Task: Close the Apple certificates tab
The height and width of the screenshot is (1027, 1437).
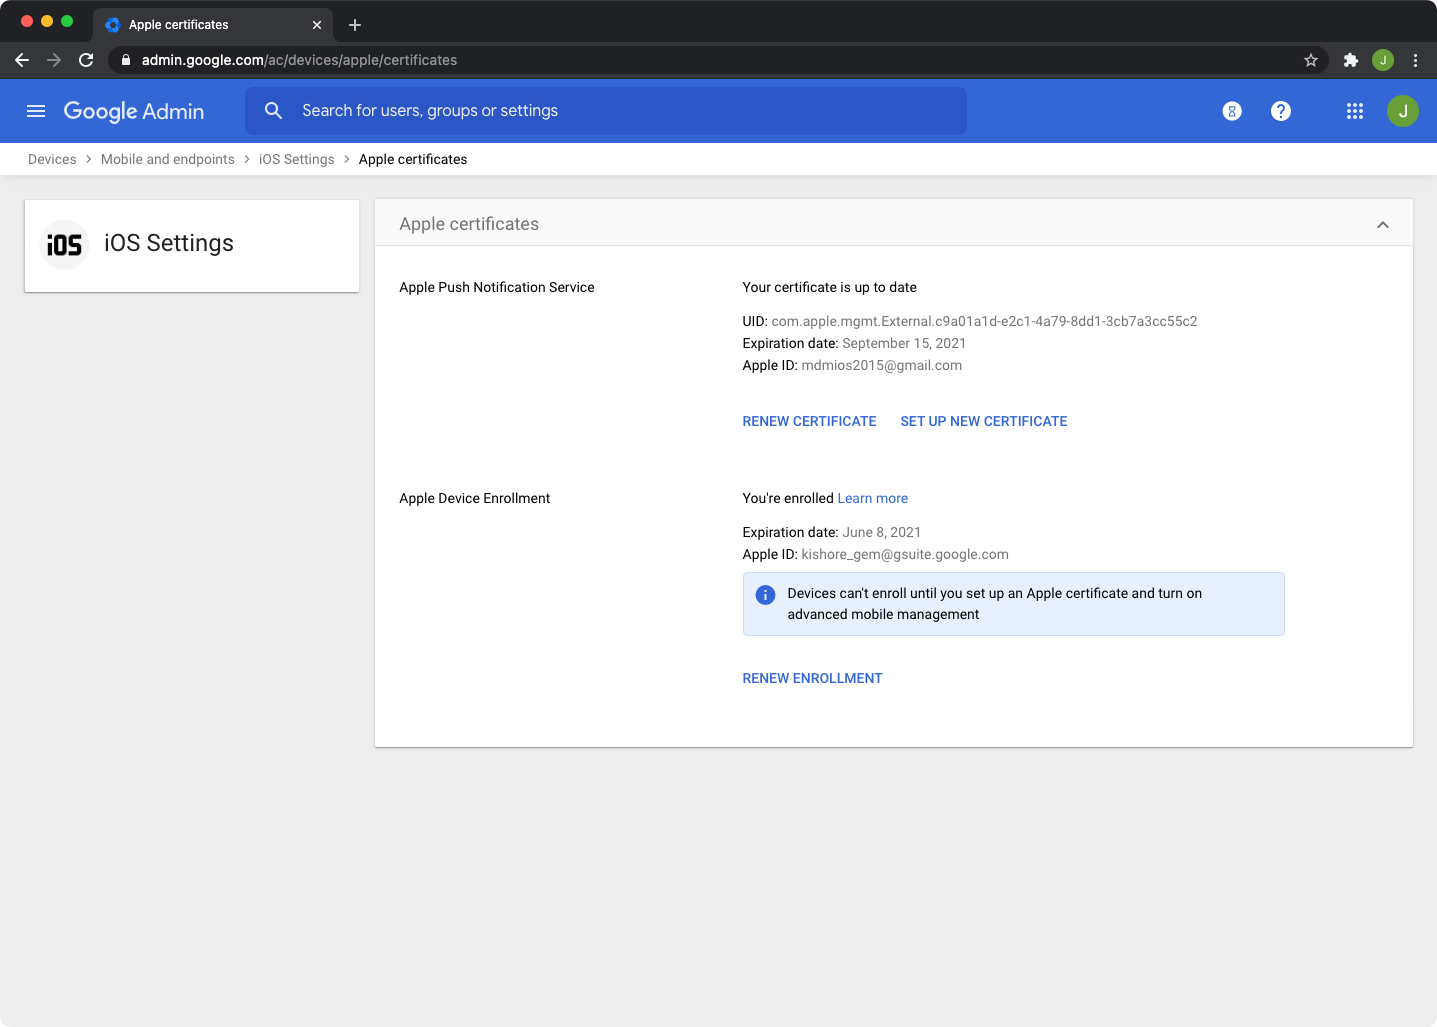Action: click(317, 25)
